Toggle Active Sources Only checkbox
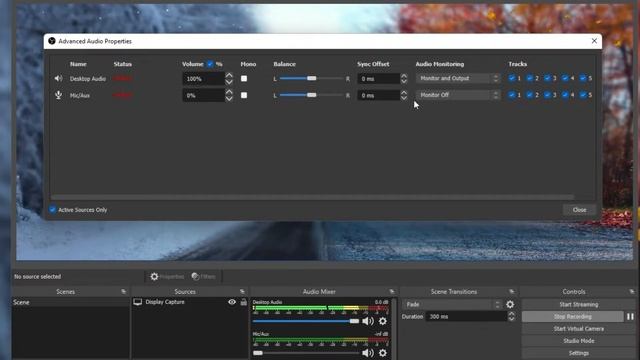640x360 pixels. [53, 209]
